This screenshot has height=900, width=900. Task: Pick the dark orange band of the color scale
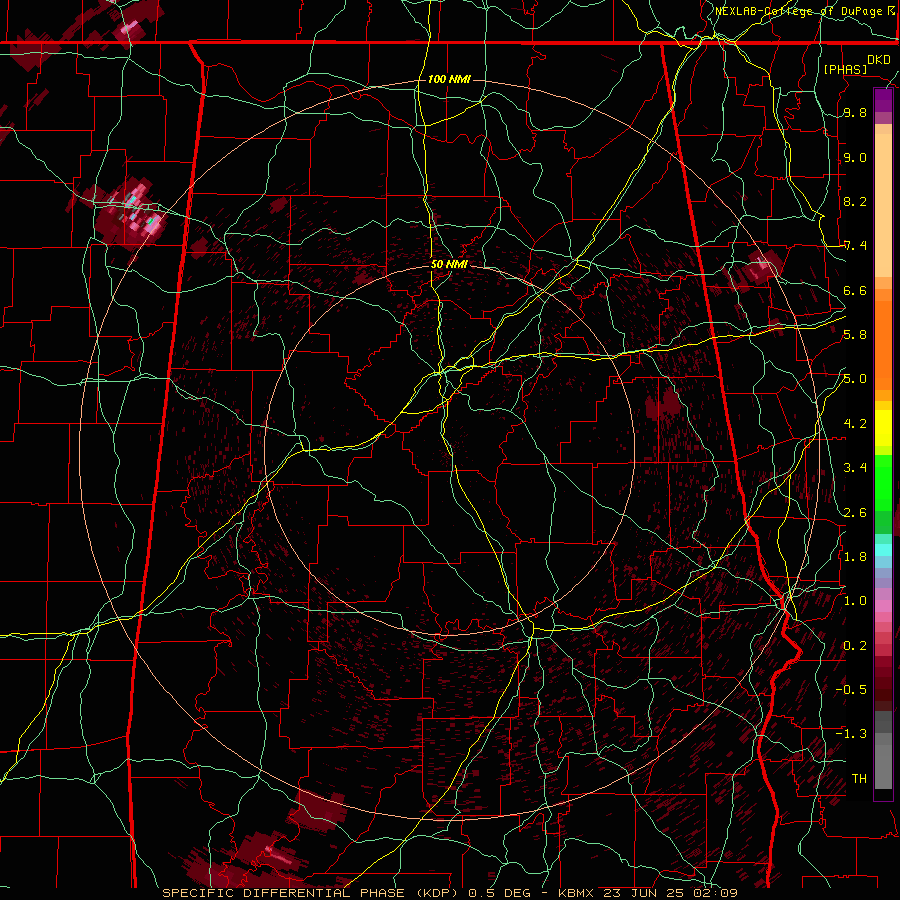tap(883, 346)
